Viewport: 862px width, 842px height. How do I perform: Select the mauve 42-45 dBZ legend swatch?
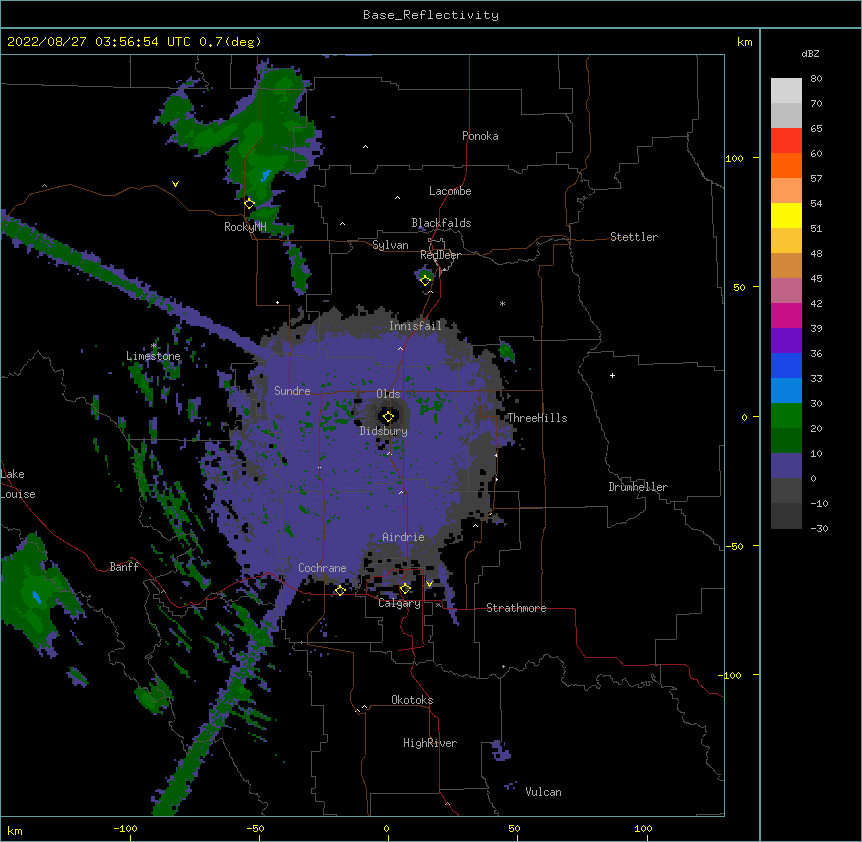pos(786,291)
